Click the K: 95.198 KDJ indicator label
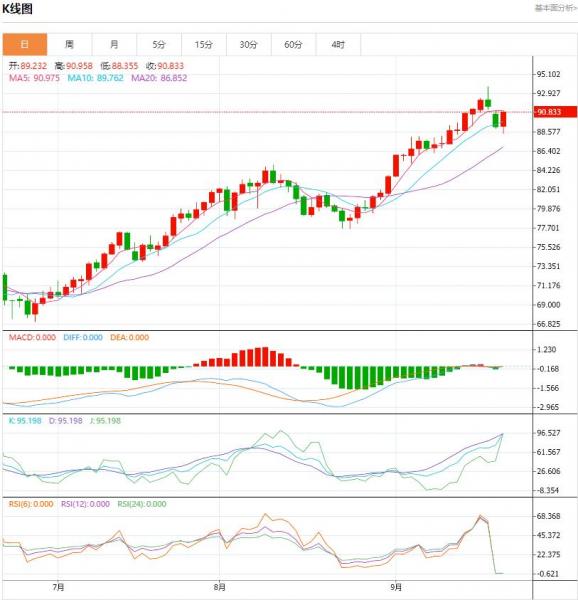Image resolution: width=578 pixels, height=600 pixels. click(x=25, y=421)
